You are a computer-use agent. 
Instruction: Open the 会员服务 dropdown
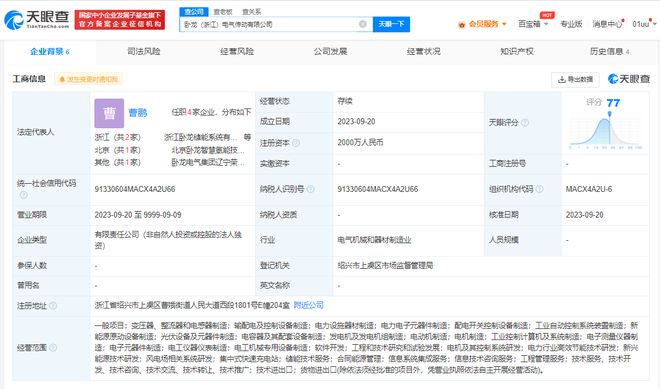(x=482, y=24)
